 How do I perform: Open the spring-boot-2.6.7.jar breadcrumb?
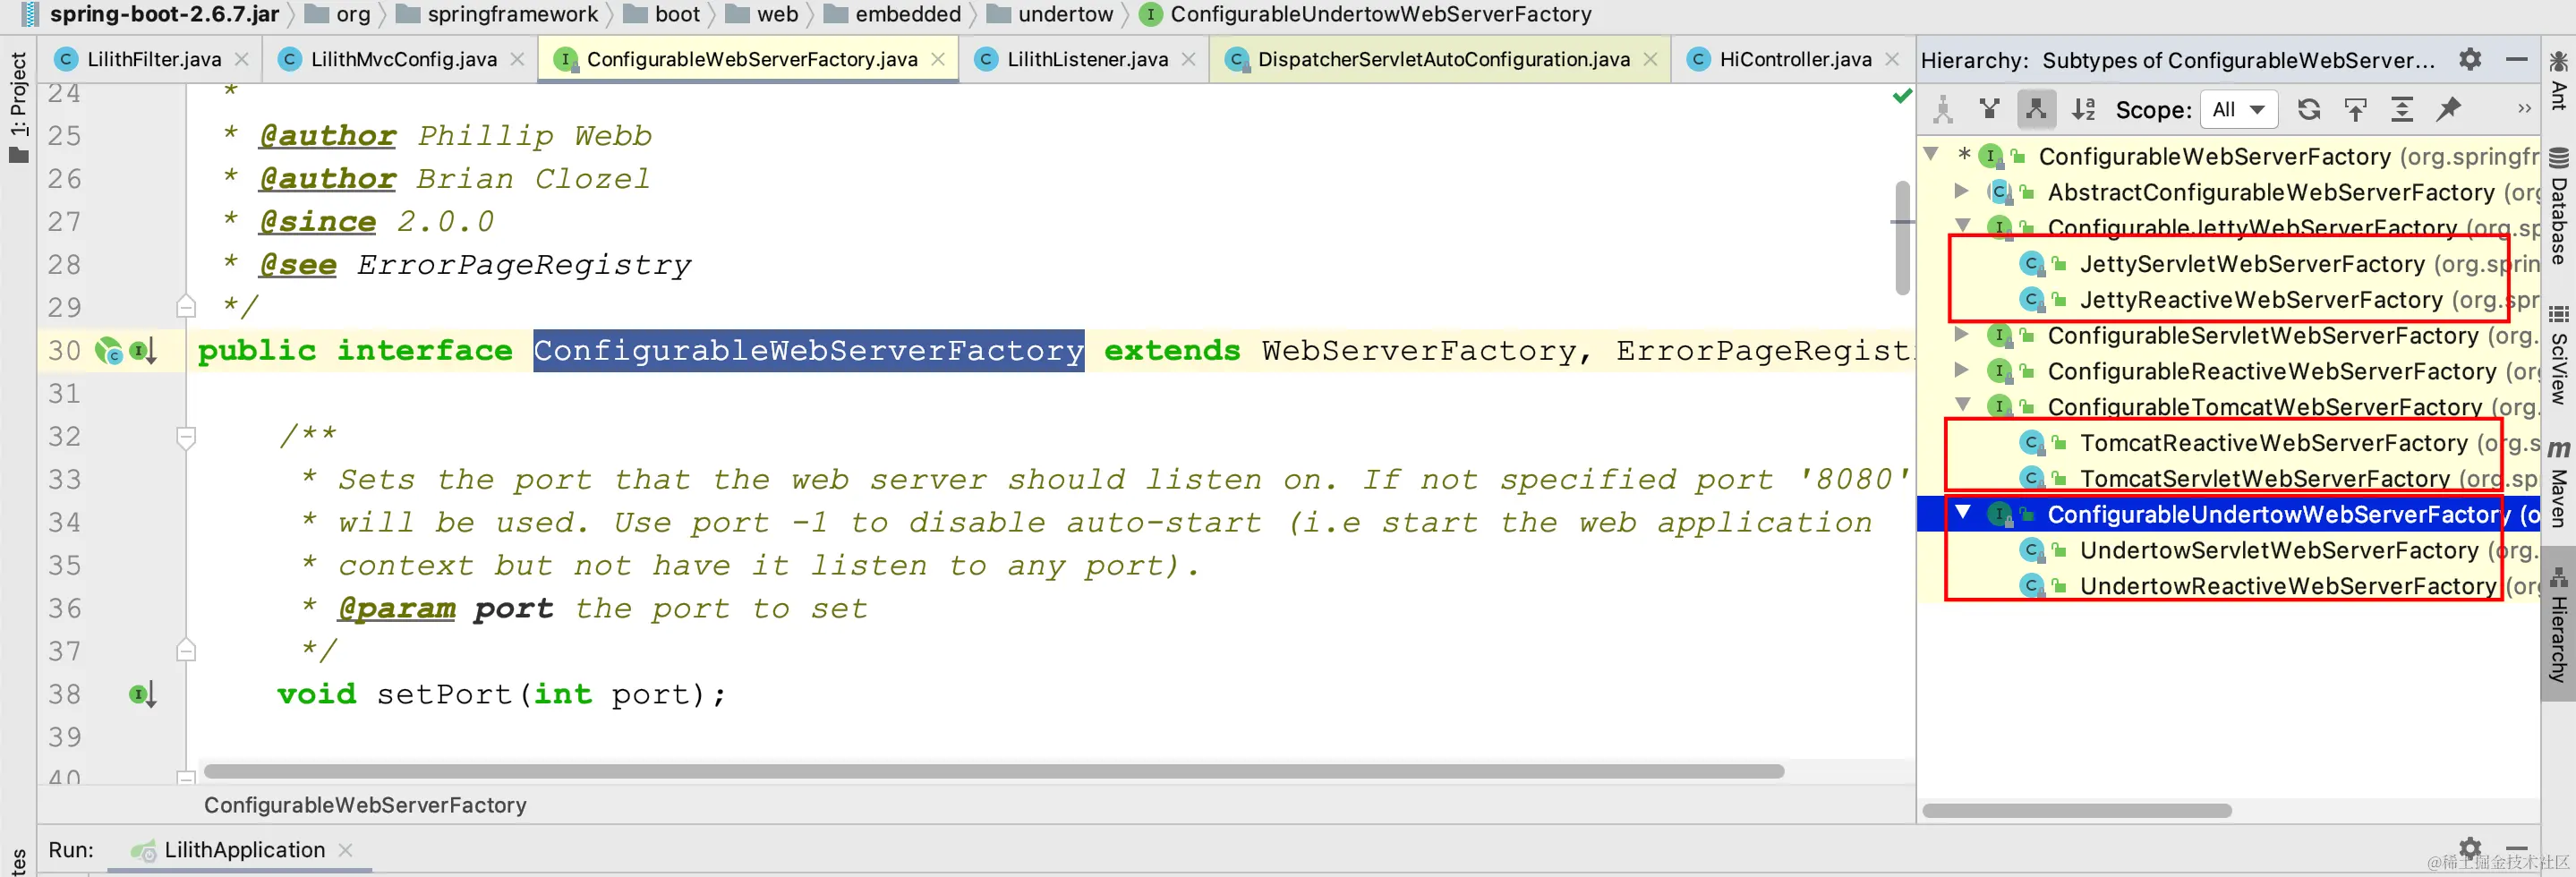151,14
